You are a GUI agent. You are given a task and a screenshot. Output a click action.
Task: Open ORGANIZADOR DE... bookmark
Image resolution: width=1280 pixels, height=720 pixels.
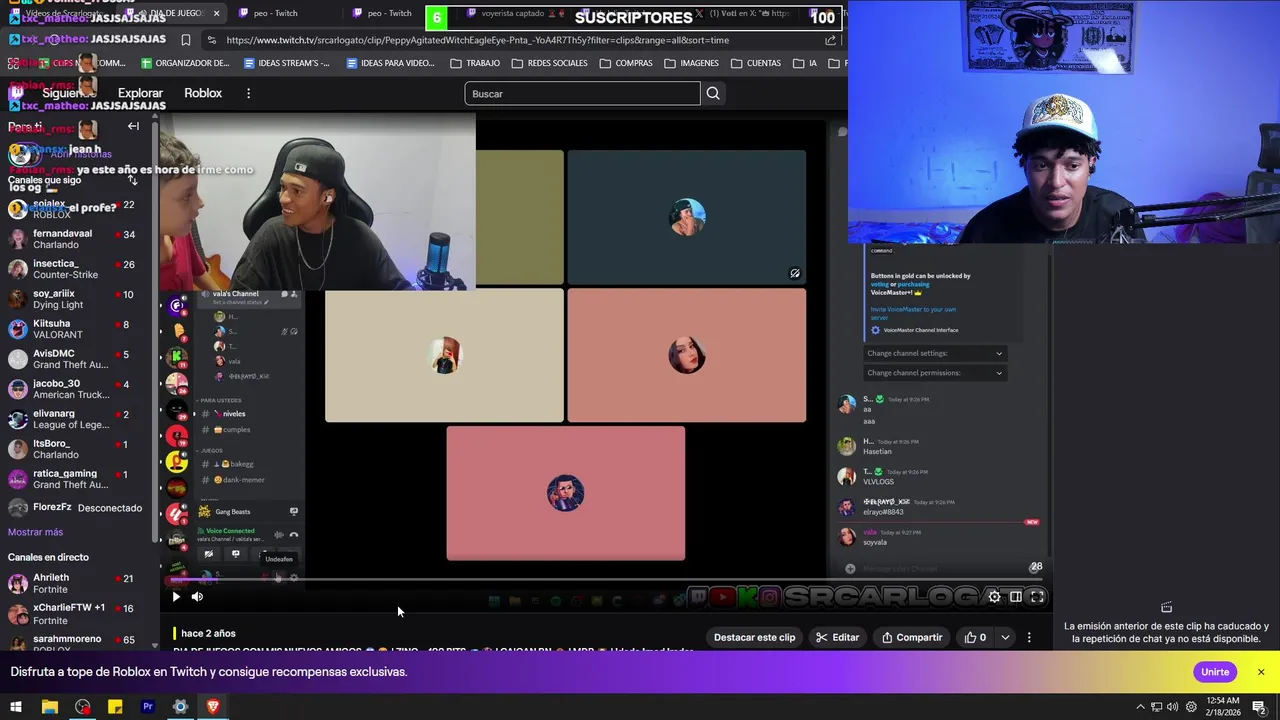[185, 63]
